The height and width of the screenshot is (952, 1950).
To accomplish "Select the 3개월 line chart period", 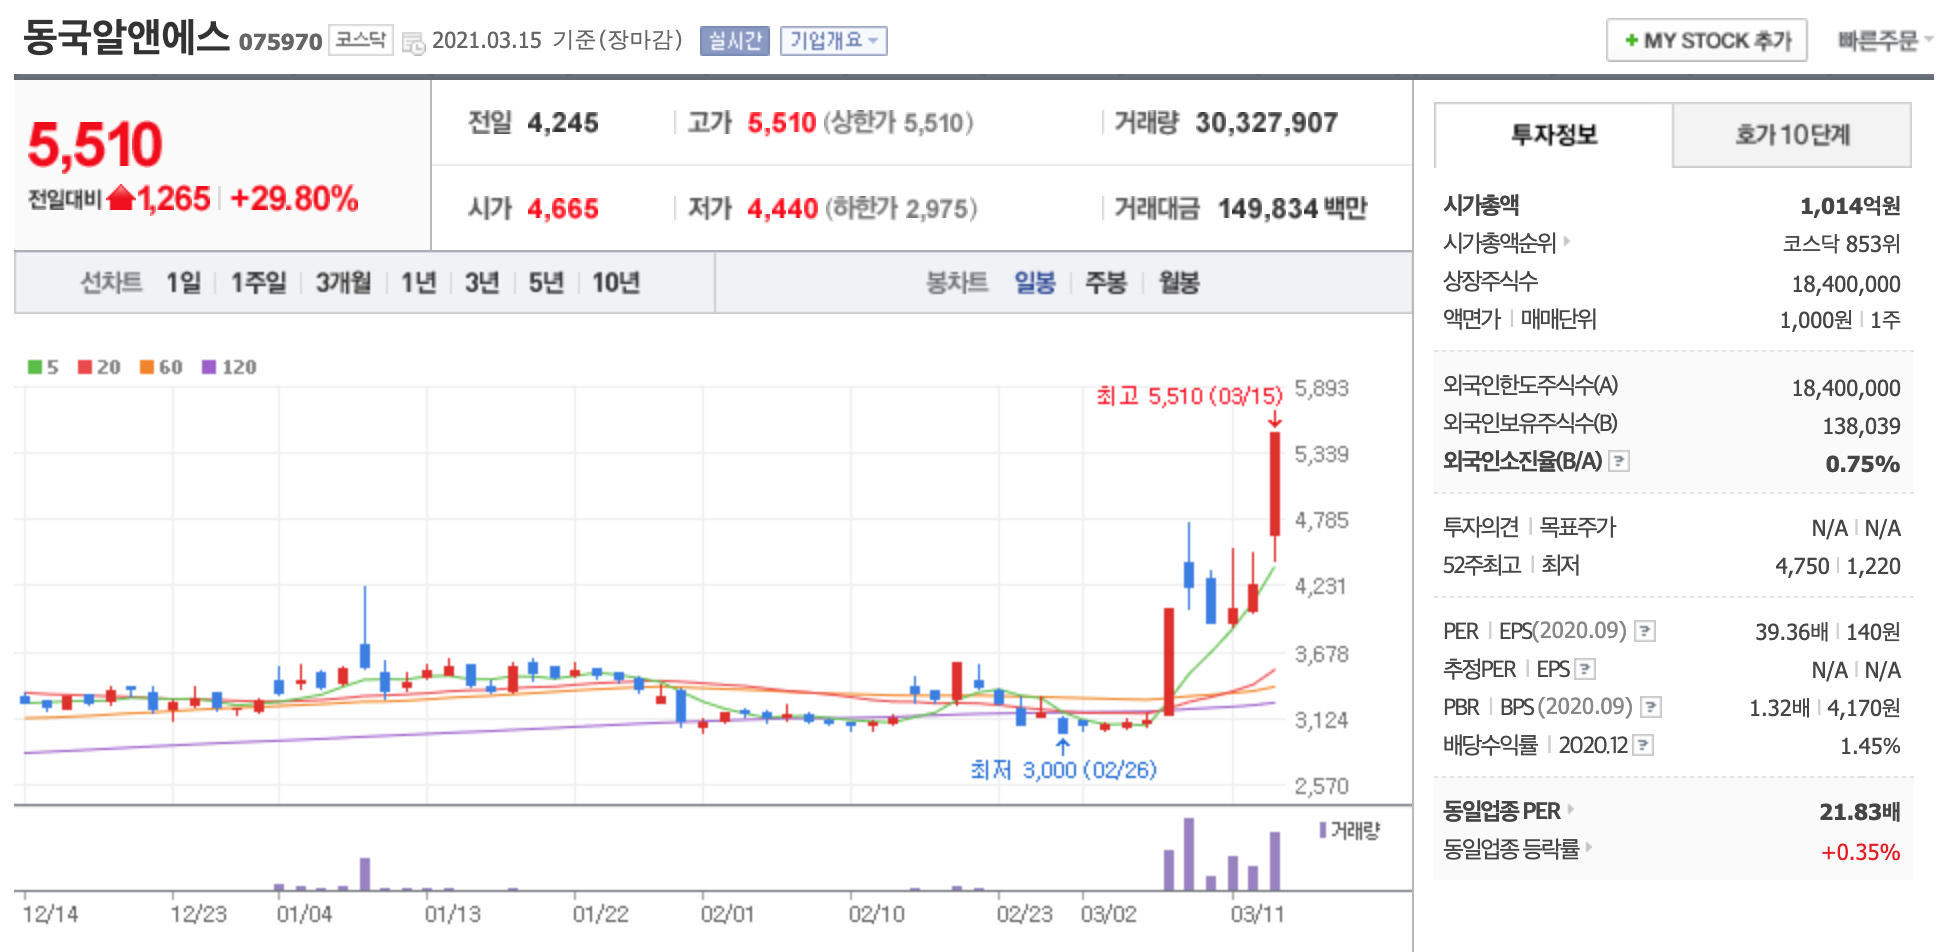I will click(x=343, y=283).
